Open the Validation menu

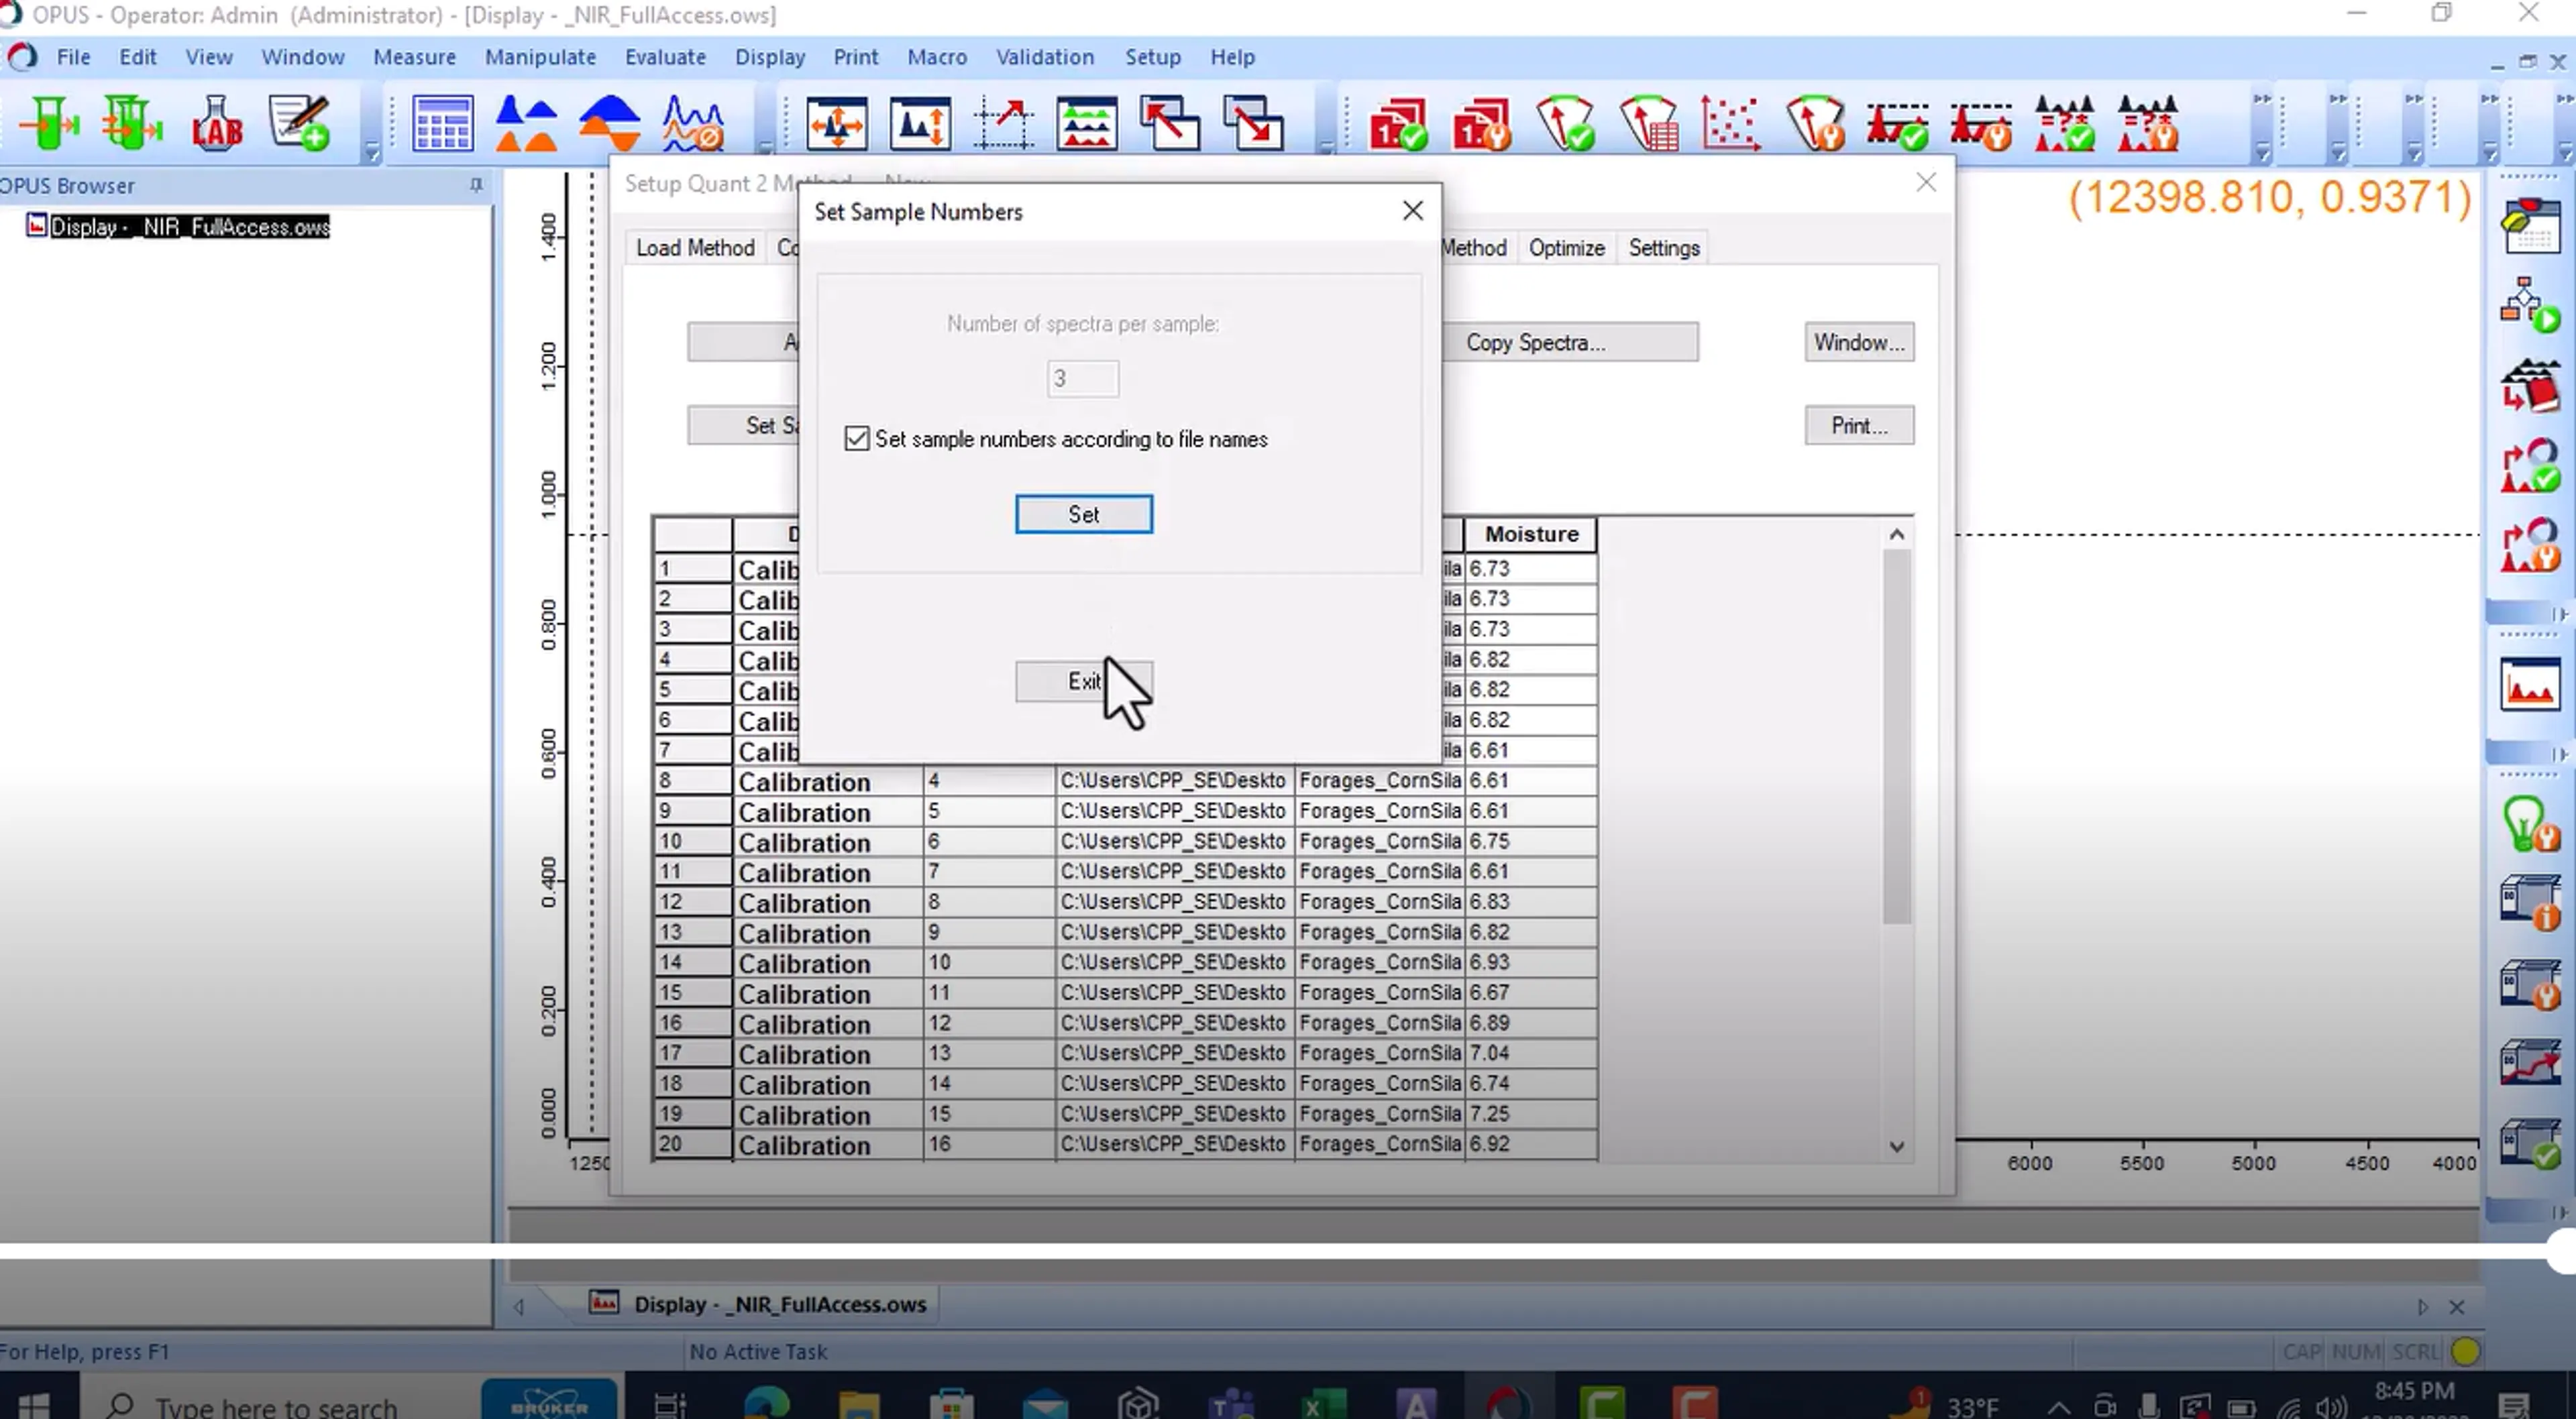point(1044,57)
